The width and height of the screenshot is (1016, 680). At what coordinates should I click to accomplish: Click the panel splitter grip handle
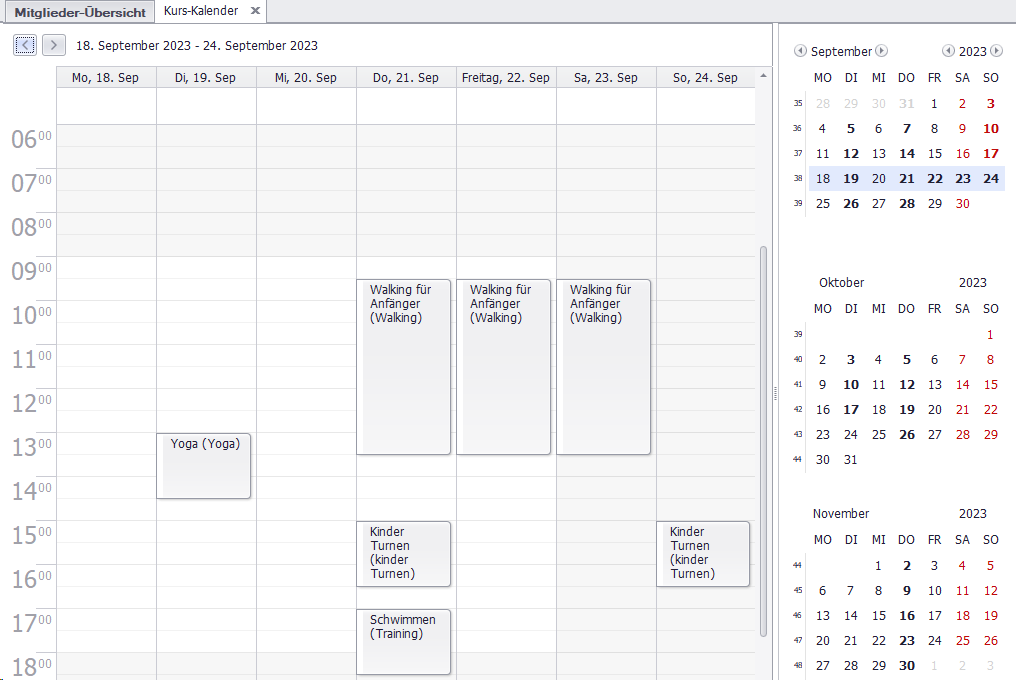point(775,394)
